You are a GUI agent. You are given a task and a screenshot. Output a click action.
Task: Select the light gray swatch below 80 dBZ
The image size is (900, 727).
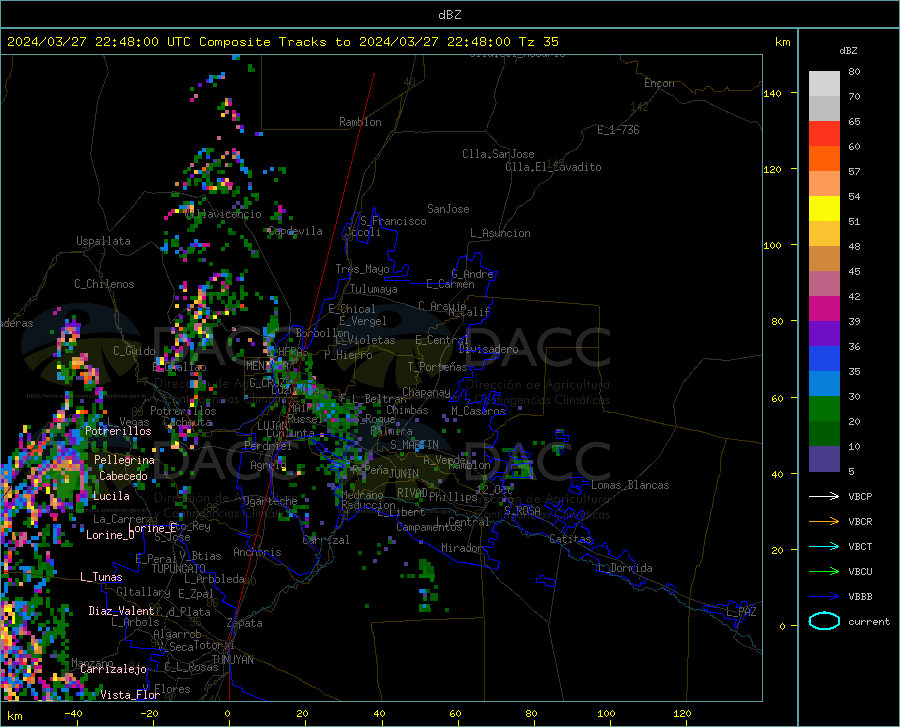[x=824, y=84]
